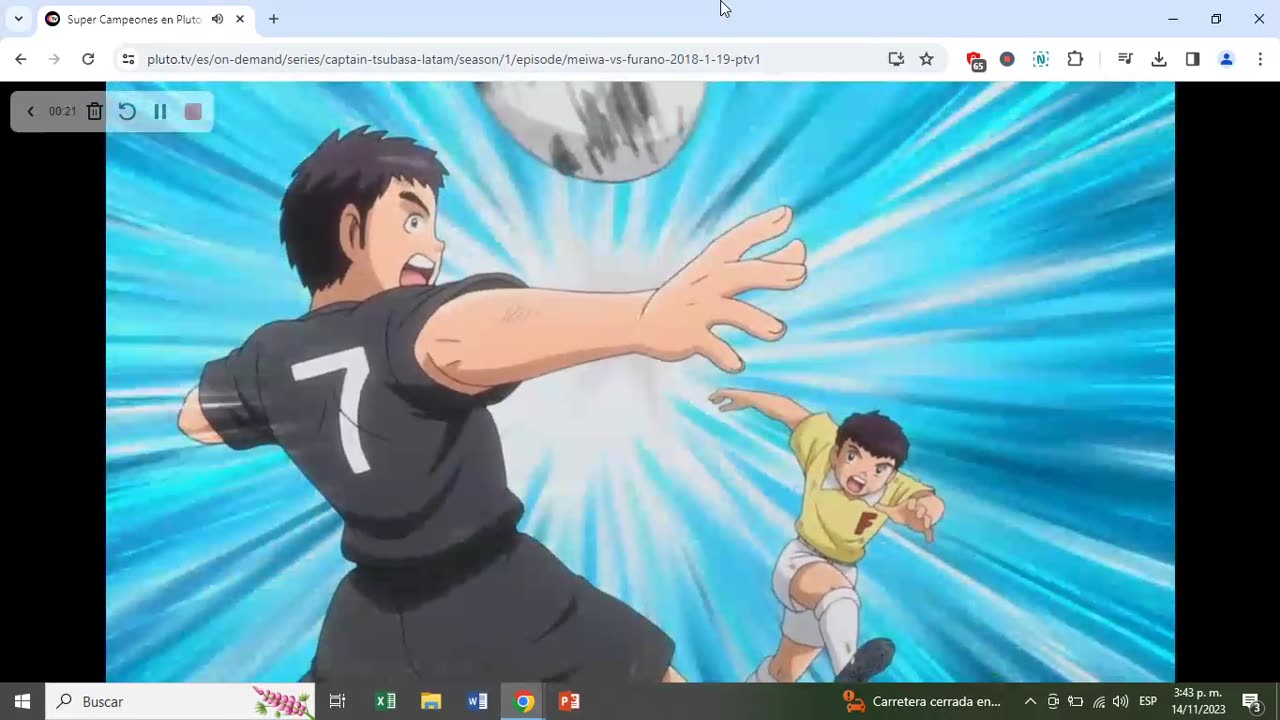Open the notification center with 3 alerts
1280x720 pixels.
pos(1251,701)
